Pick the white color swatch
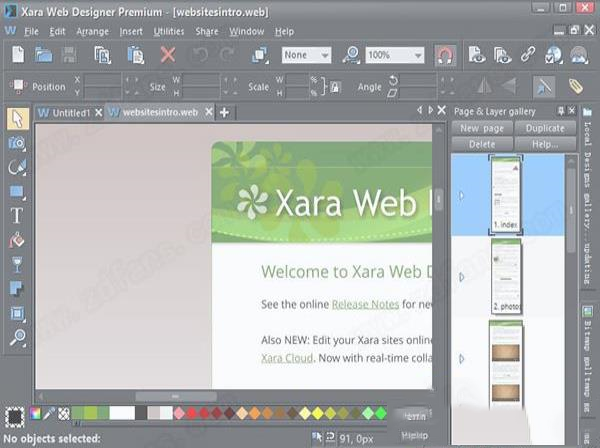 (x=121, y=413)
